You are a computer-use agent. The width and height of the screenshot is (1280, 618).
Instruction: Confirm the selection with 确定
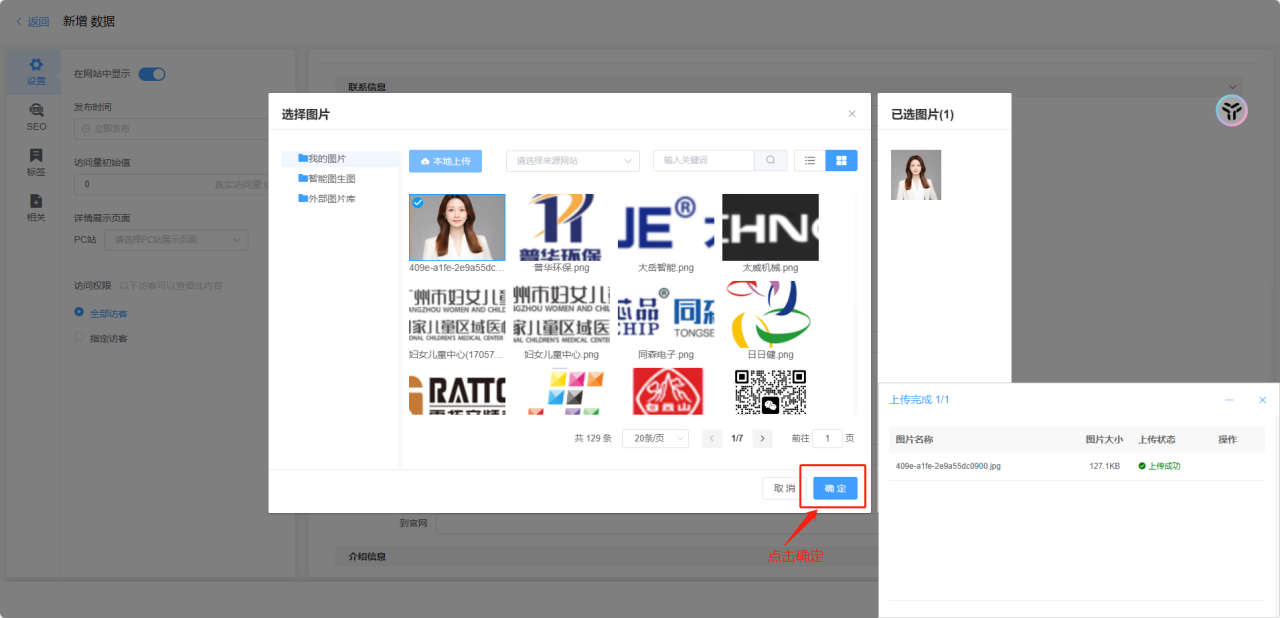click(x=835, y=488)
